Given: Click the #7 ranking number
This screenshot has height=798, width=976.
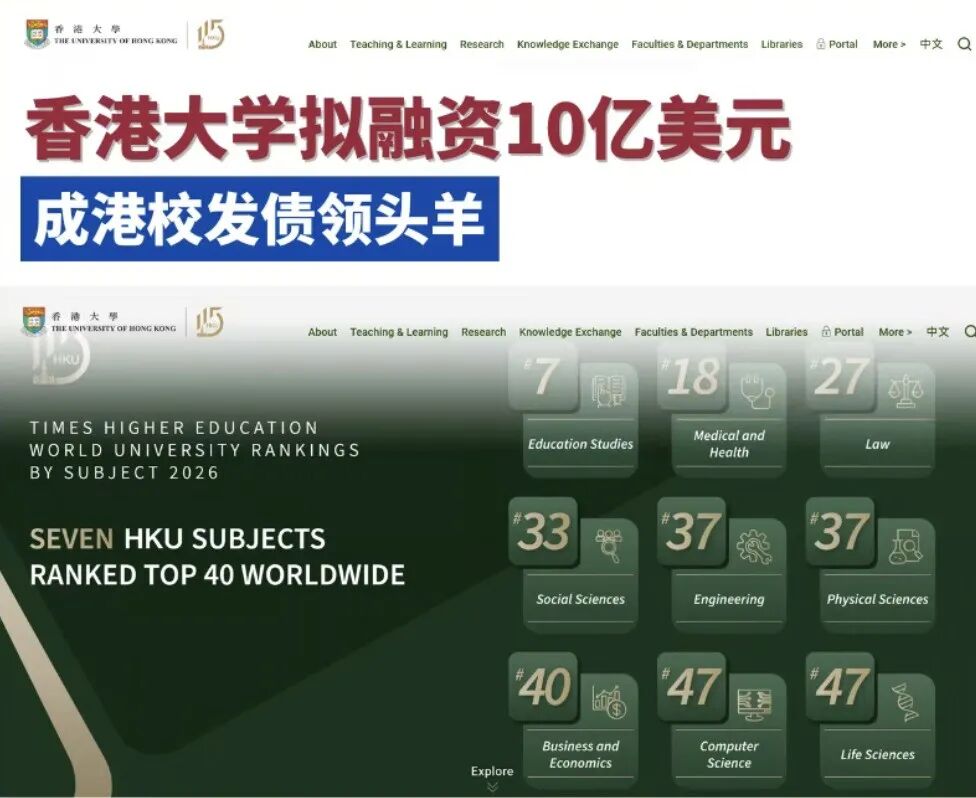Looking at the screenshot, I should click(x=542, y=376).
